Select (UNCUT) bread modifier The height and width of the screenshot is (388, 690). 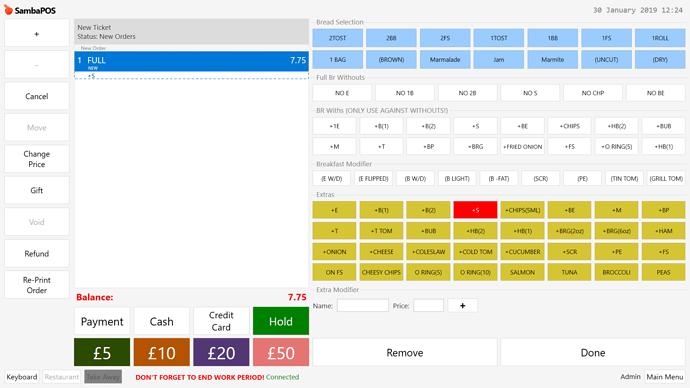[606, 59]
